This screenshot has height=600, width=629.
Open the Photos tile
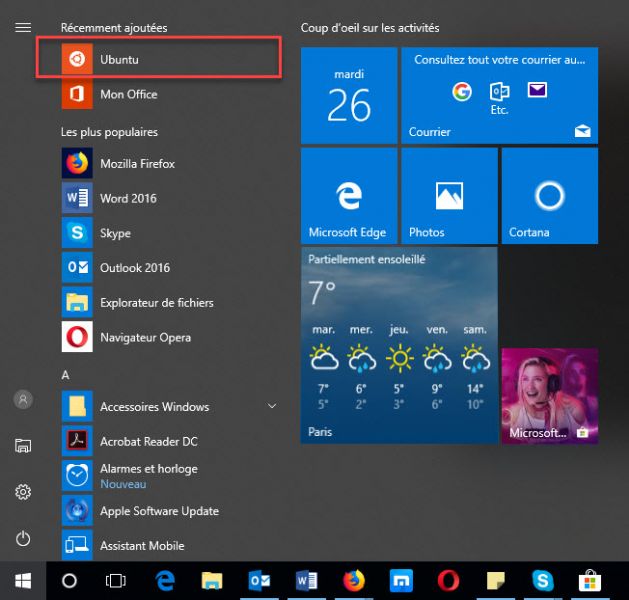[x=449, y=196]
